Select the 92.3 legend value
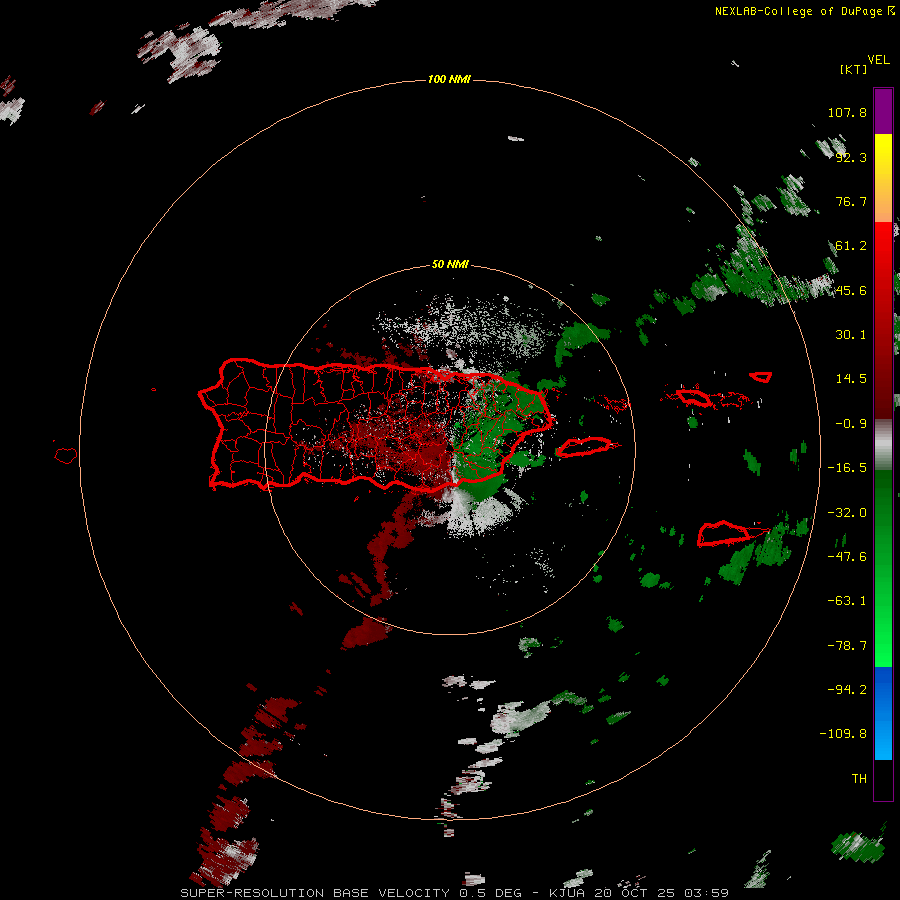This screenshot has width=900, height=900. [x=851, y=157]
